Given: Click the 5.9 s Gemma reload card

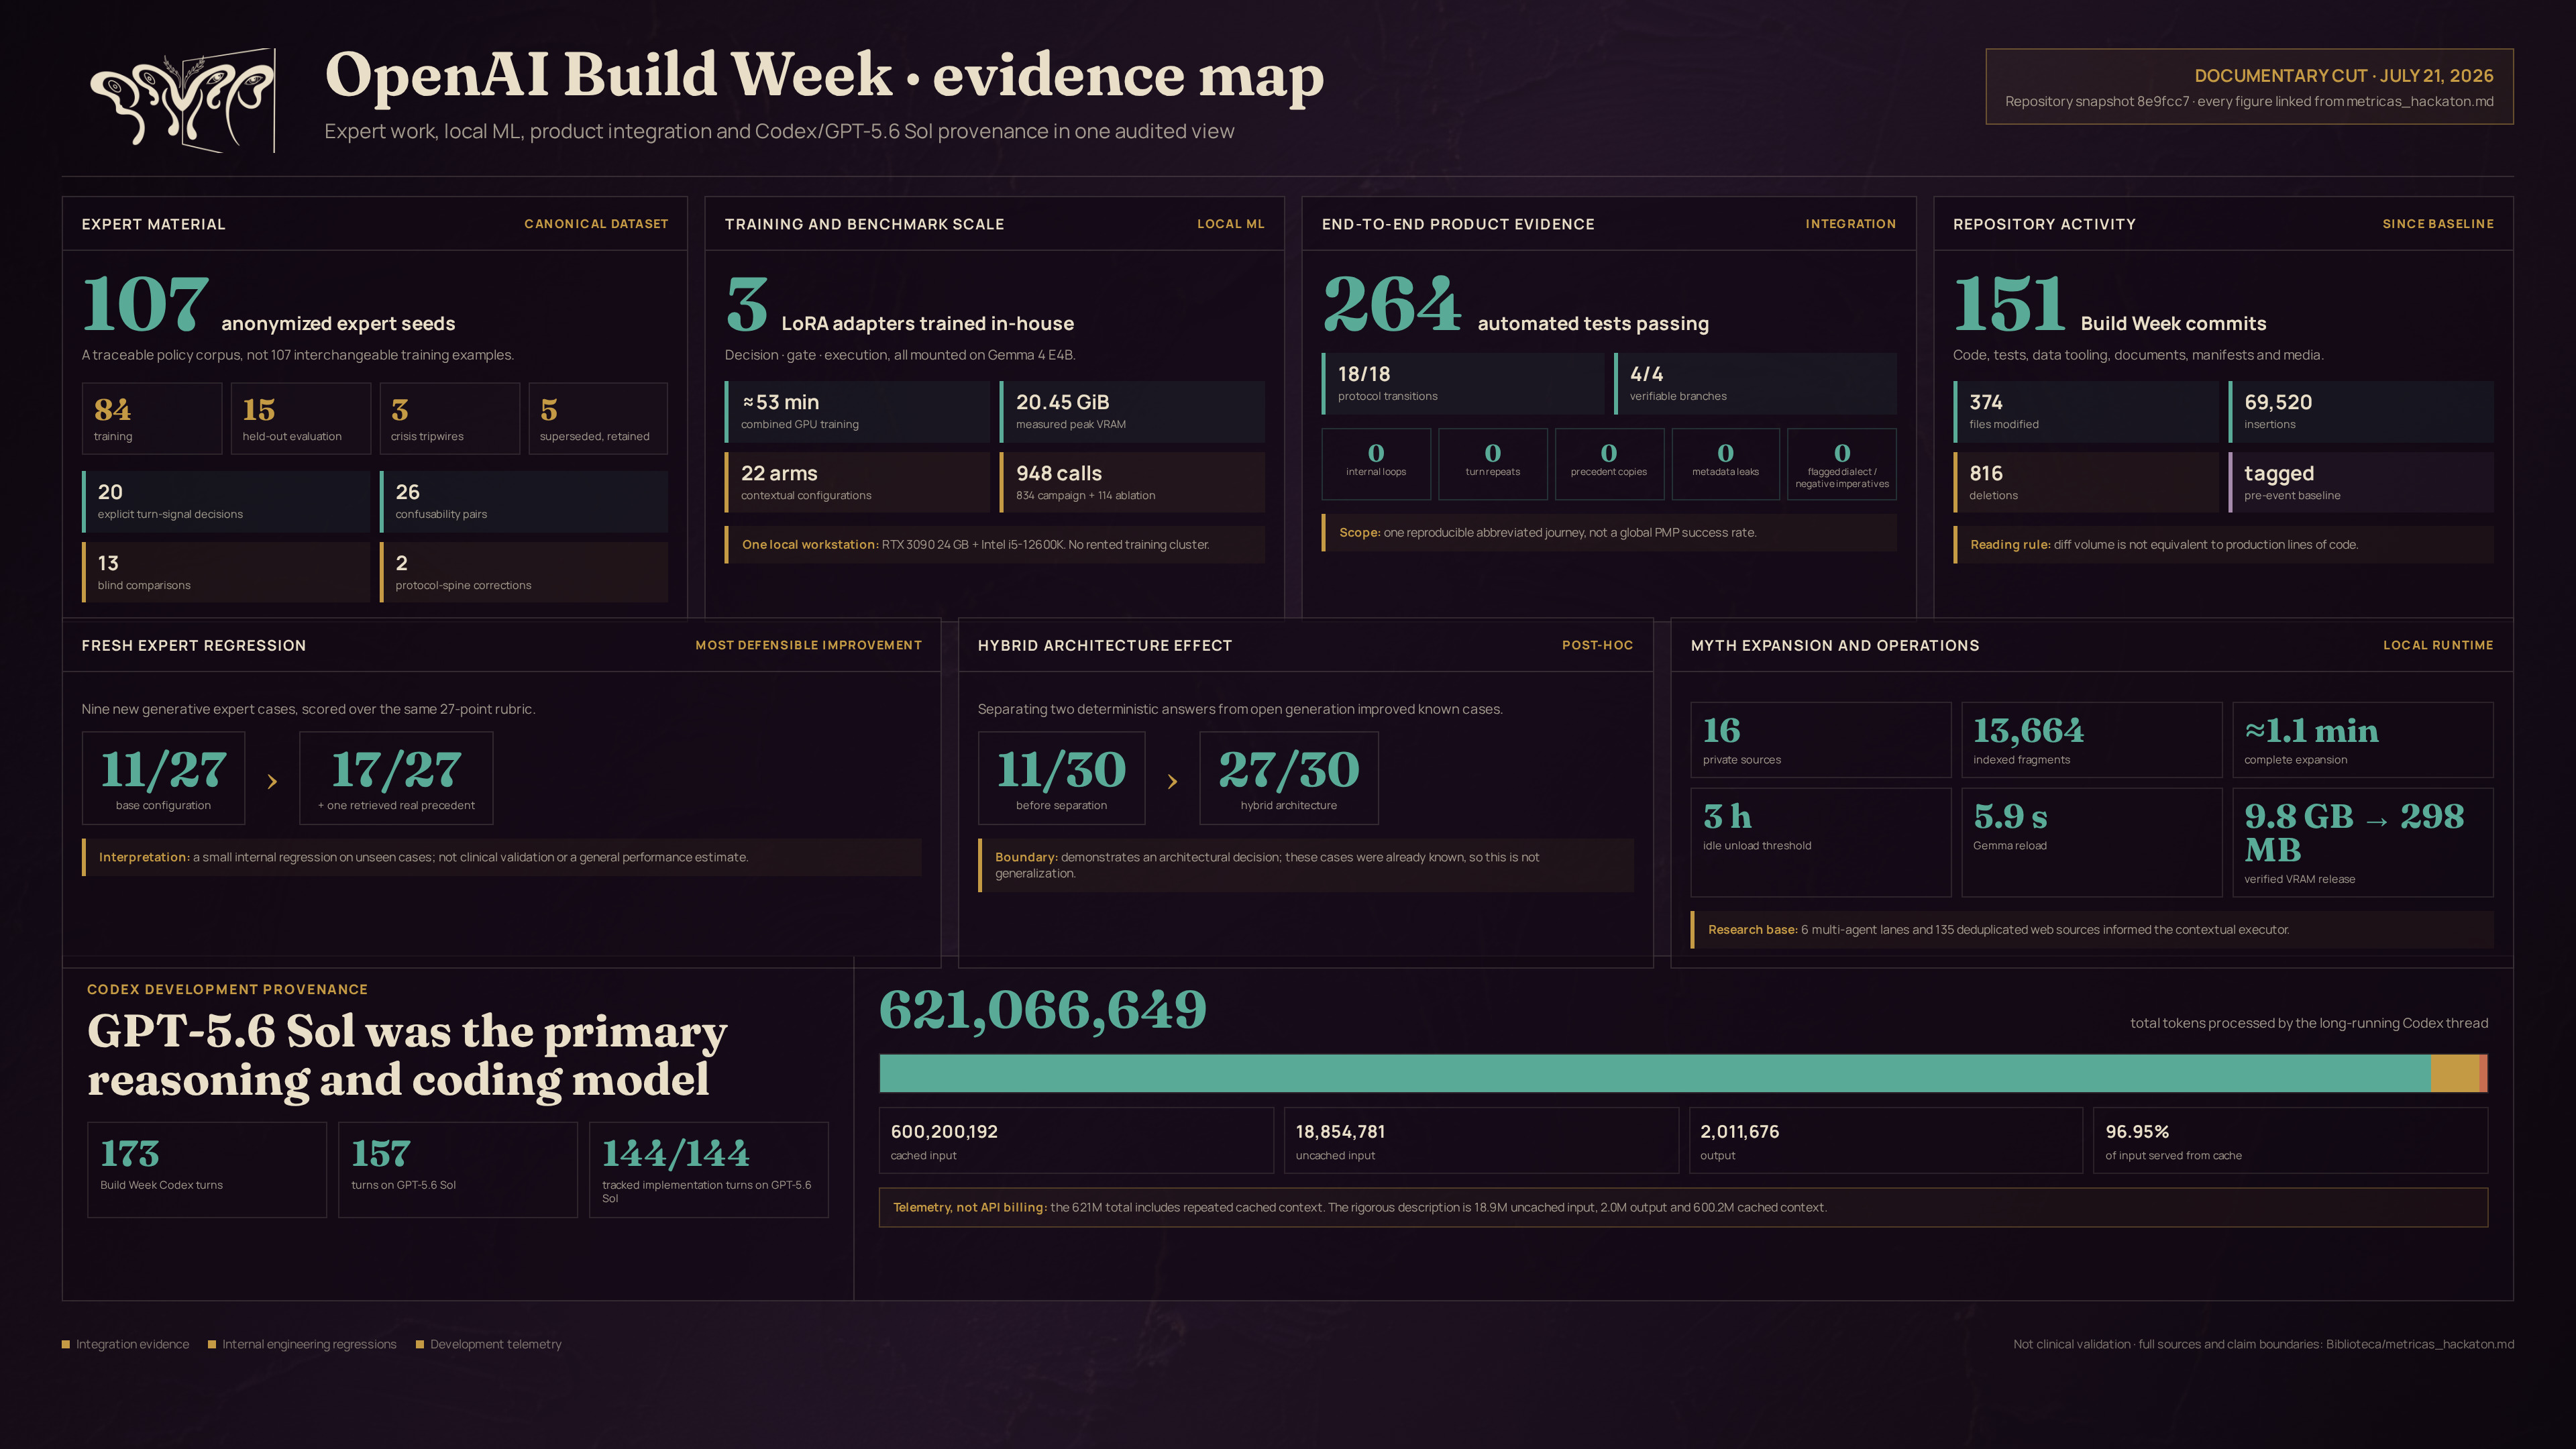Looking at the screenshot, I should coord(2091,842).
